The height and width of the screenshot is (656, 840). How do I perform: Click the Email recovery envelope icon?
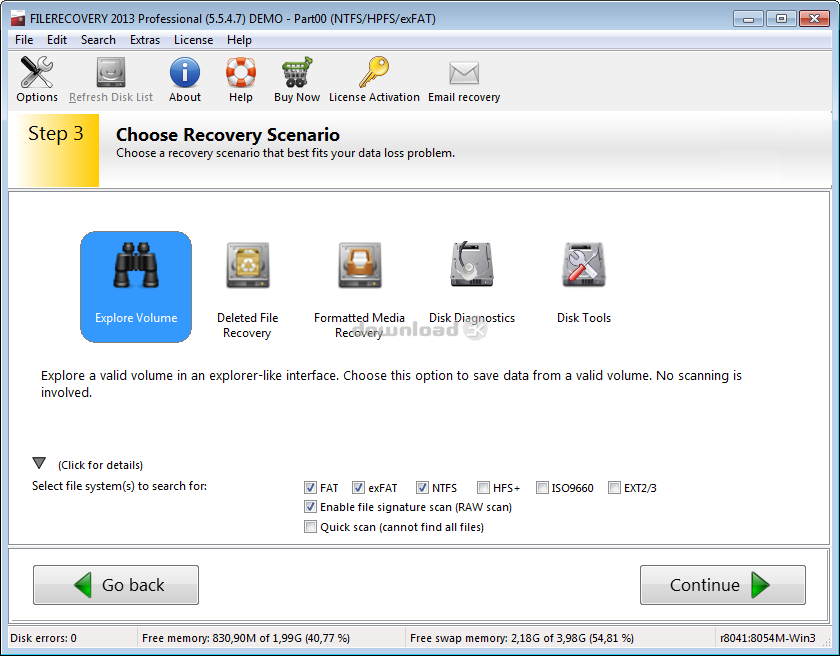click(x=464, y=73)
